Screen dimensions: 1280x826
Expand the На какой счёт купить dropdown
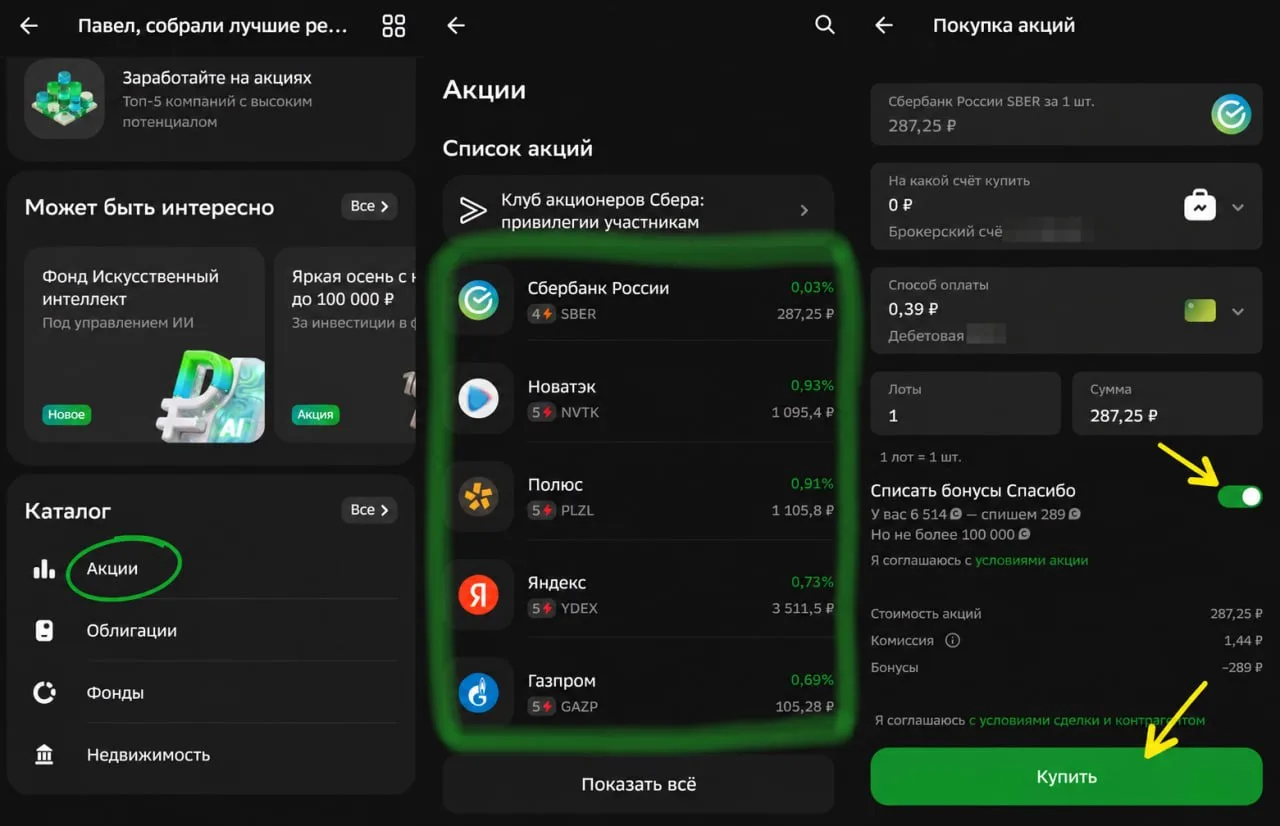coord(1238,207)
